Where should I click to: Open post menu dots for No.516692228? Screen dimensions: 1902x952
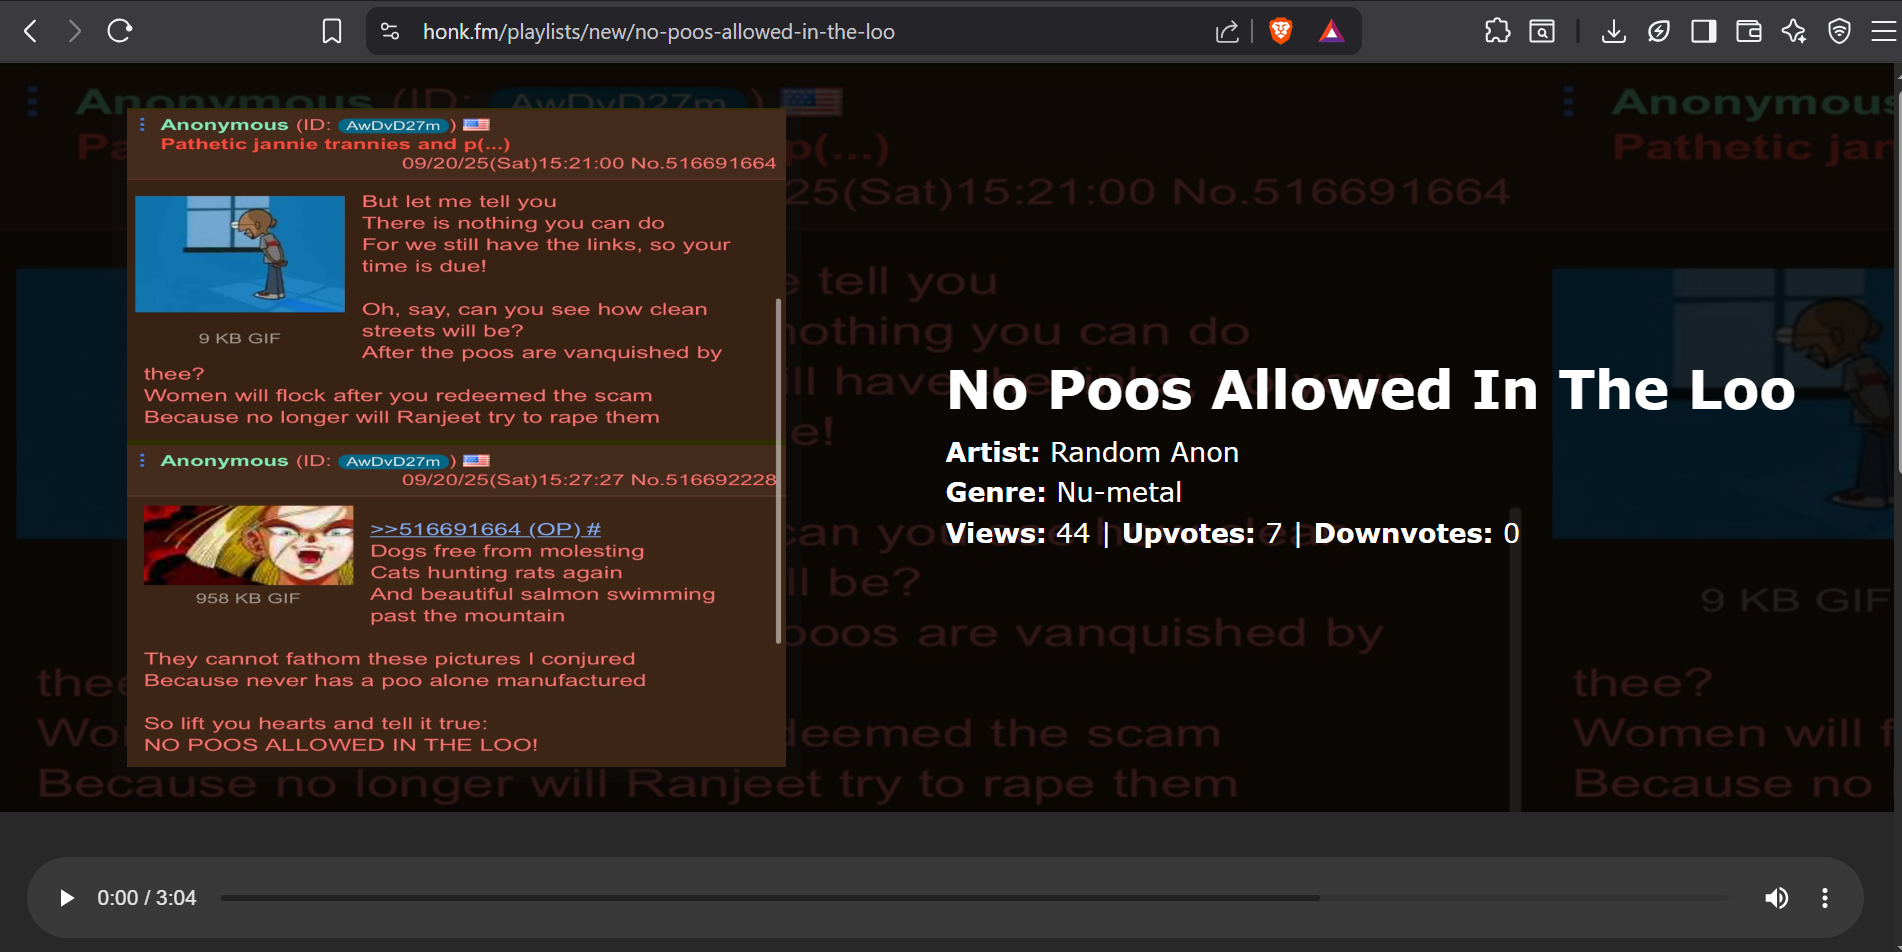142,460
